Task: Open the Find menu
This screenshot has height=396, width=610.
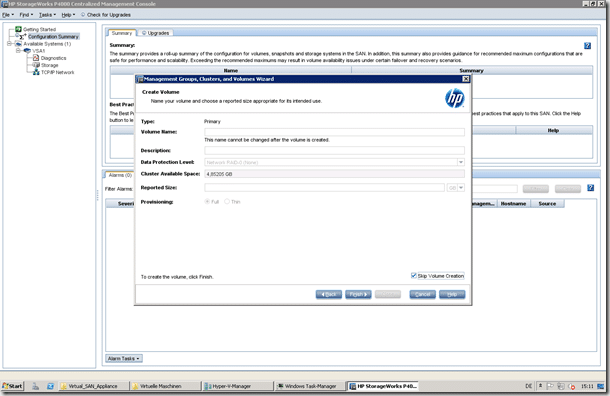Action: 26,15
